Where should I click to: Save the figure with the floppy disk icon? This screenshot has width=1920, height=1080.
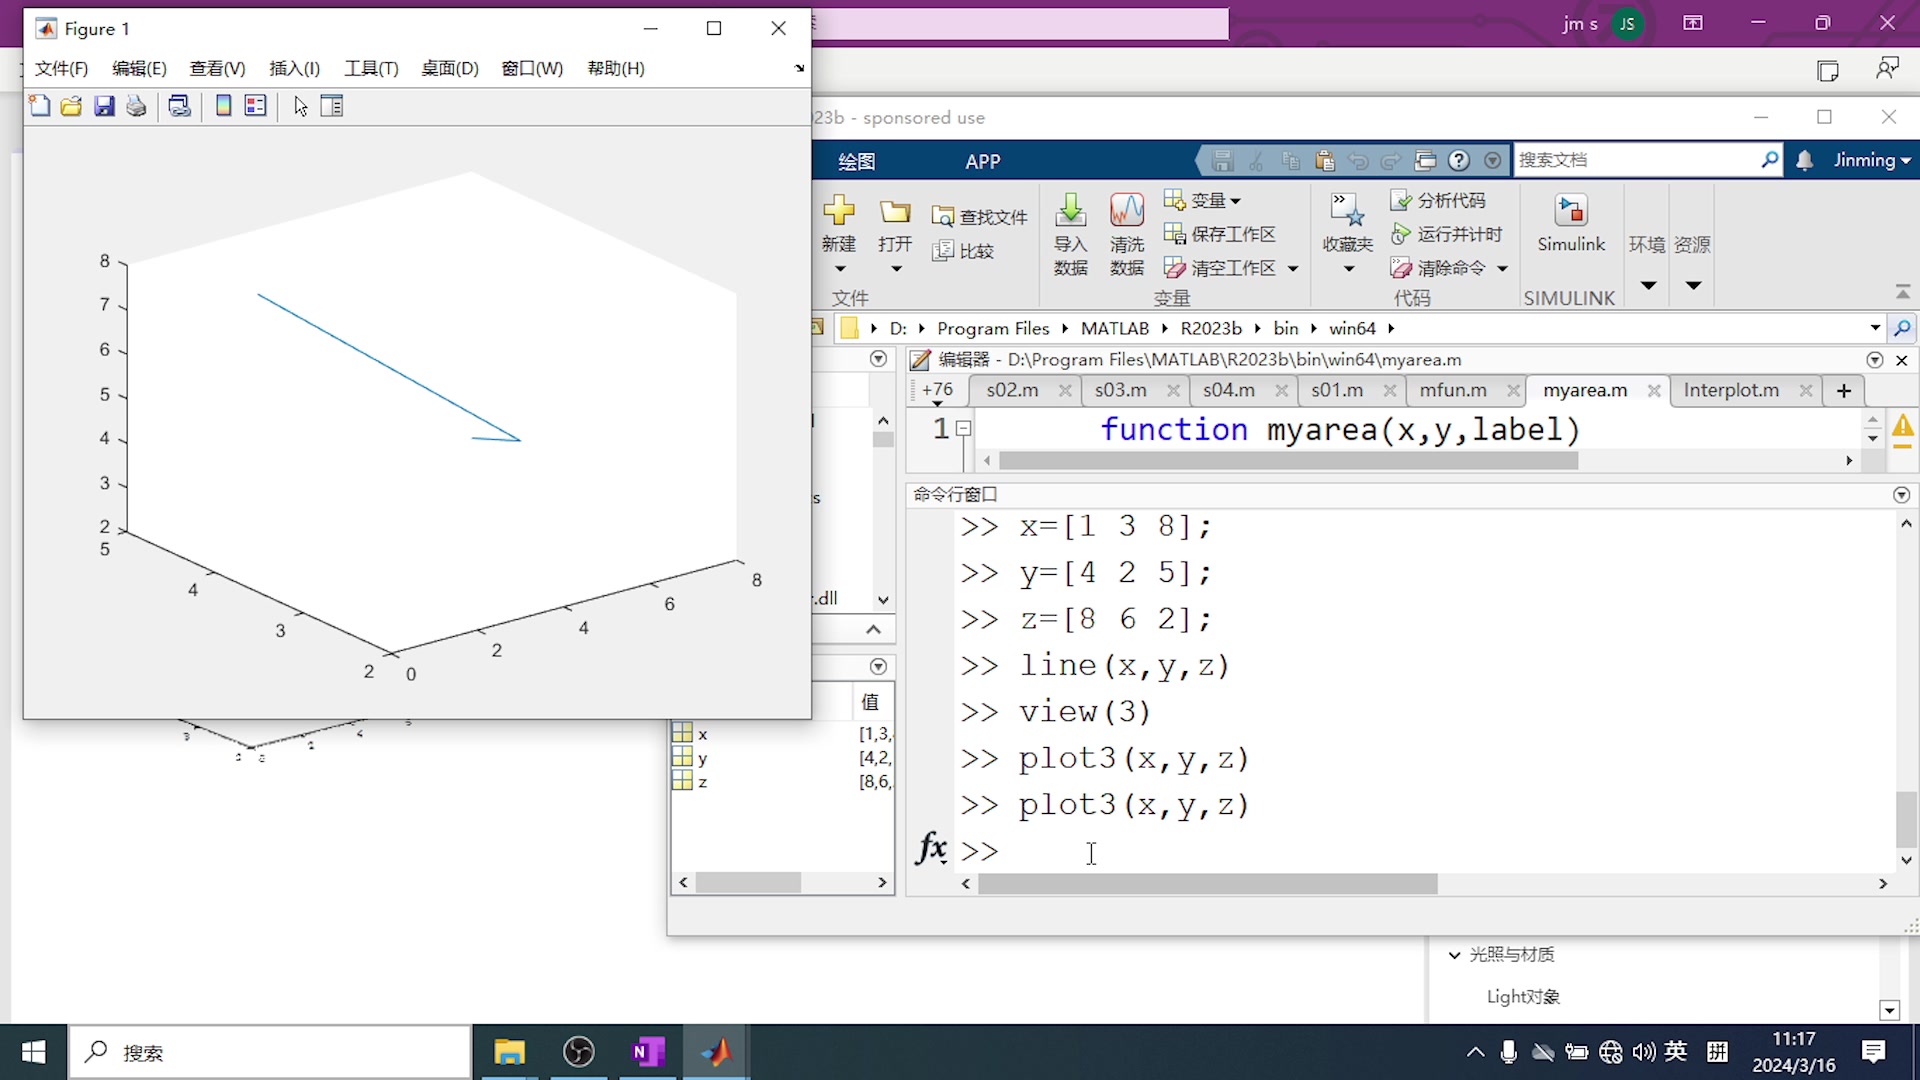[x=104, y=106]
